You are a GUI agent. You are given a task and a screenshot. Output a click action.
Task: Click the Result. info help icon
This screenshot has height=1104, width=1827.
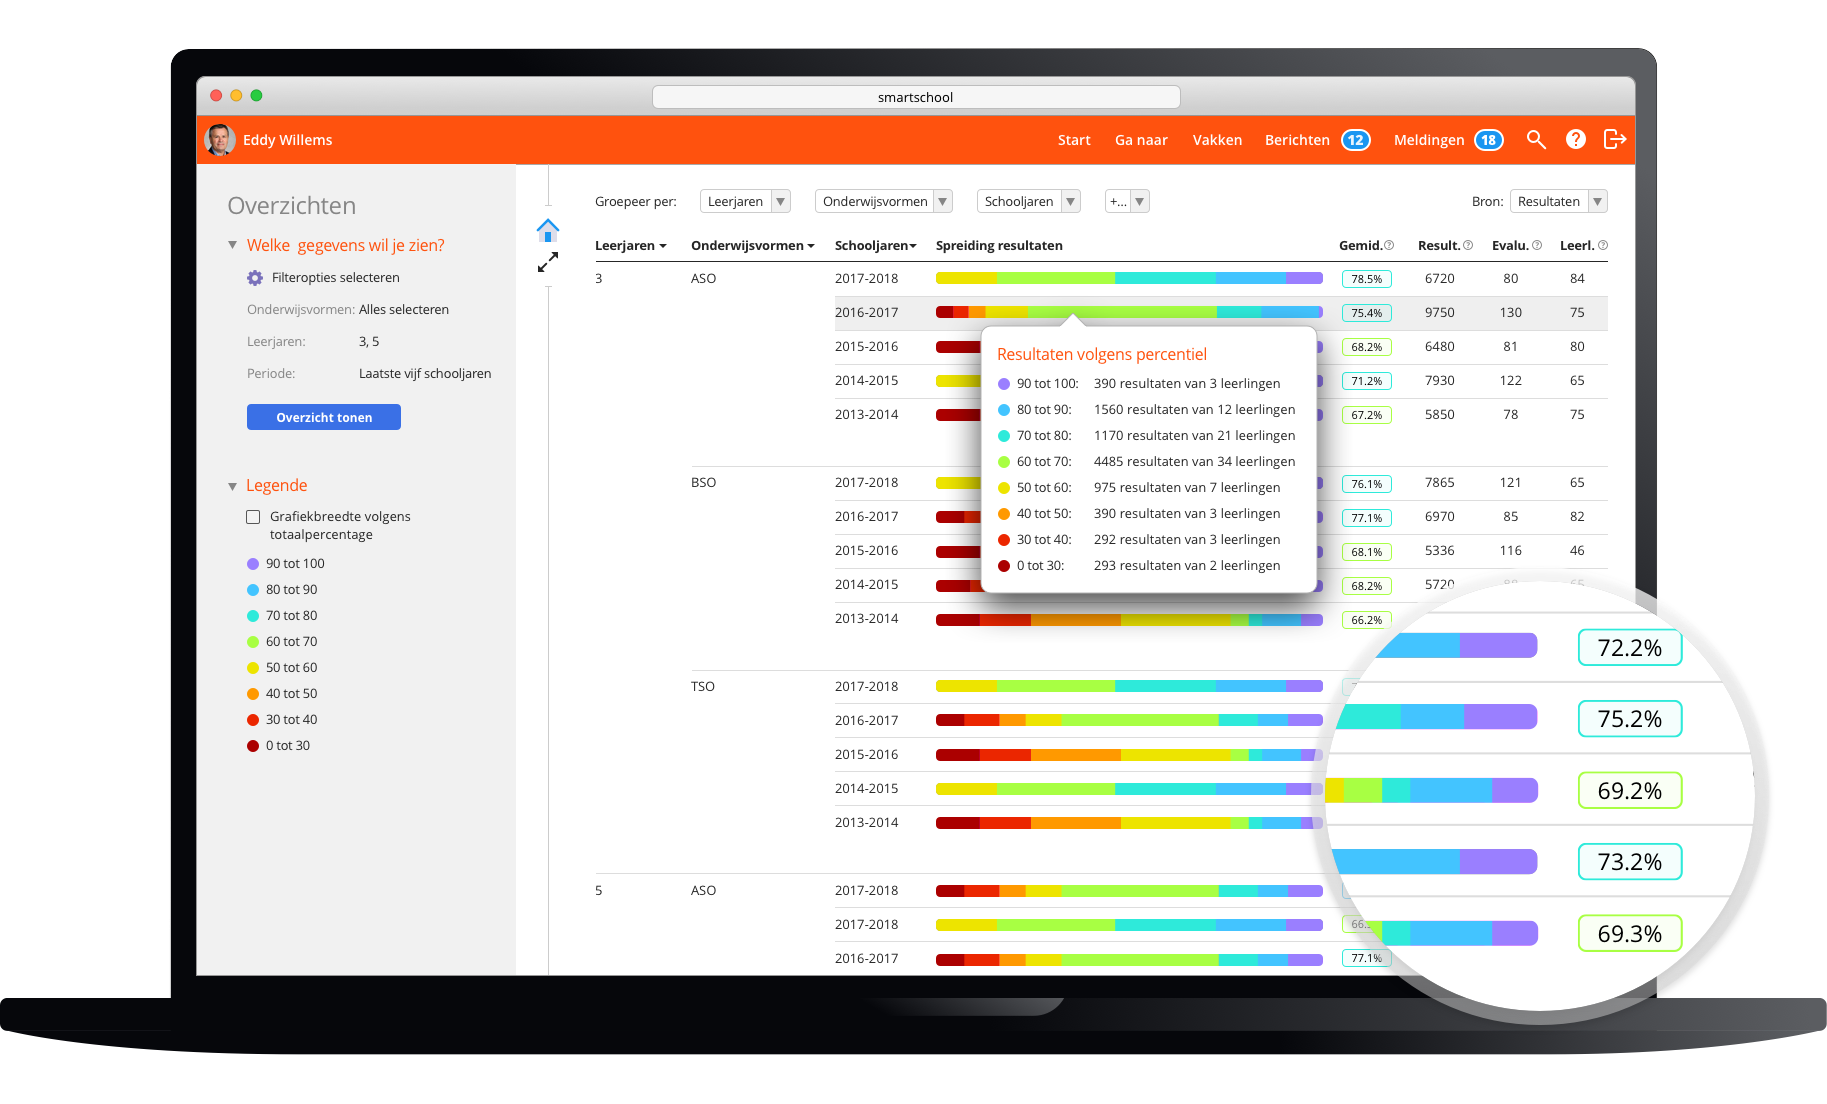click(x=1468, y=245)
